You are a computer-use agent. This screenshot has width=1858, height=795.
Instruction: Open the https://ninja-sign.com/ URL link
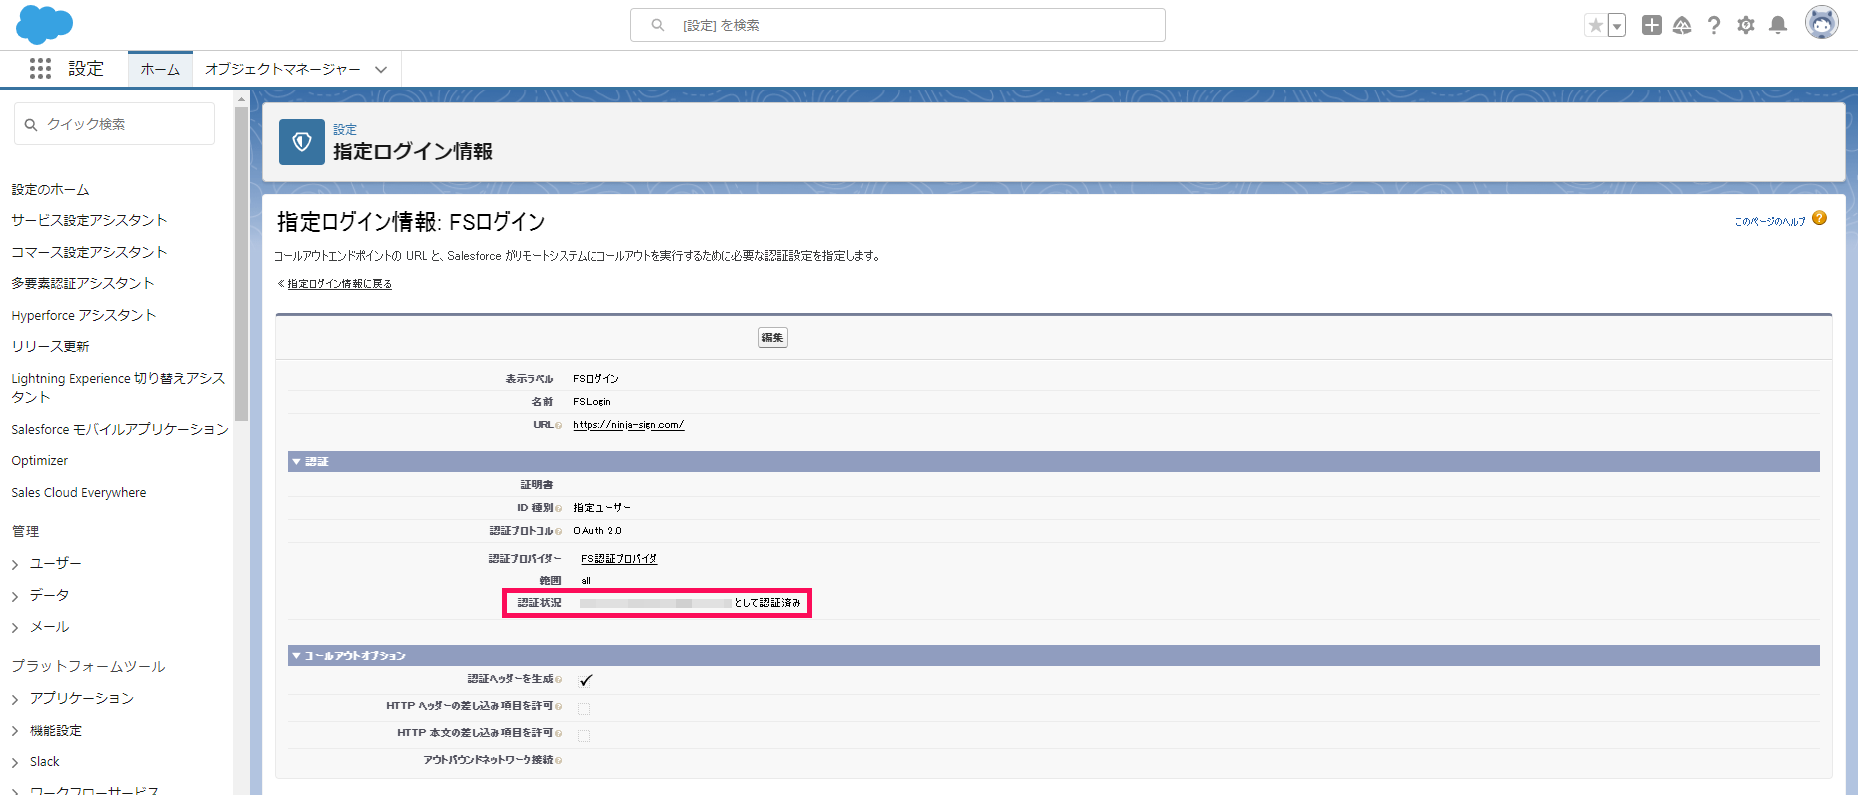tap(628, 425)
